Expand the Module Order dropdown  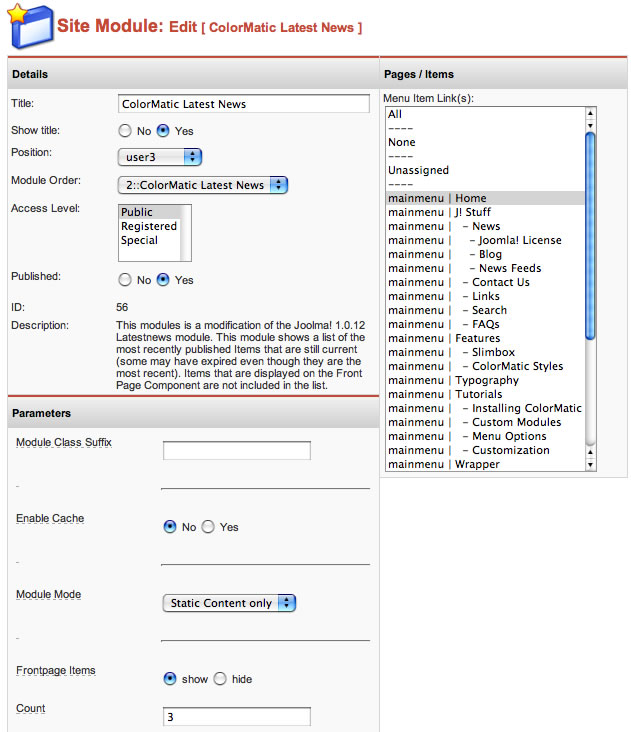[x=202, y=185]
